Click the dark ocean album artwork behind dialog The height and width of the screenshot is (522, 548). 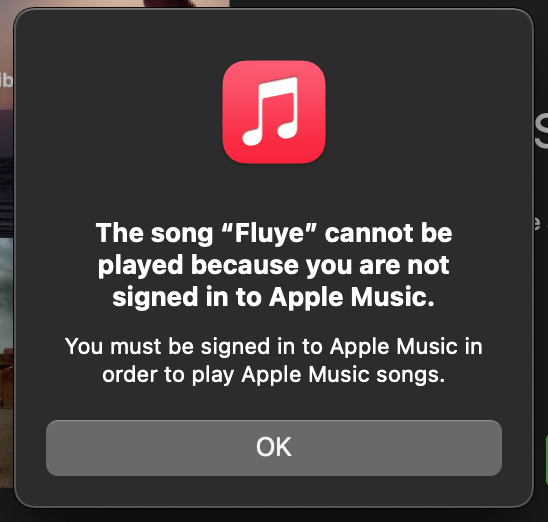[x=6, y=173]
